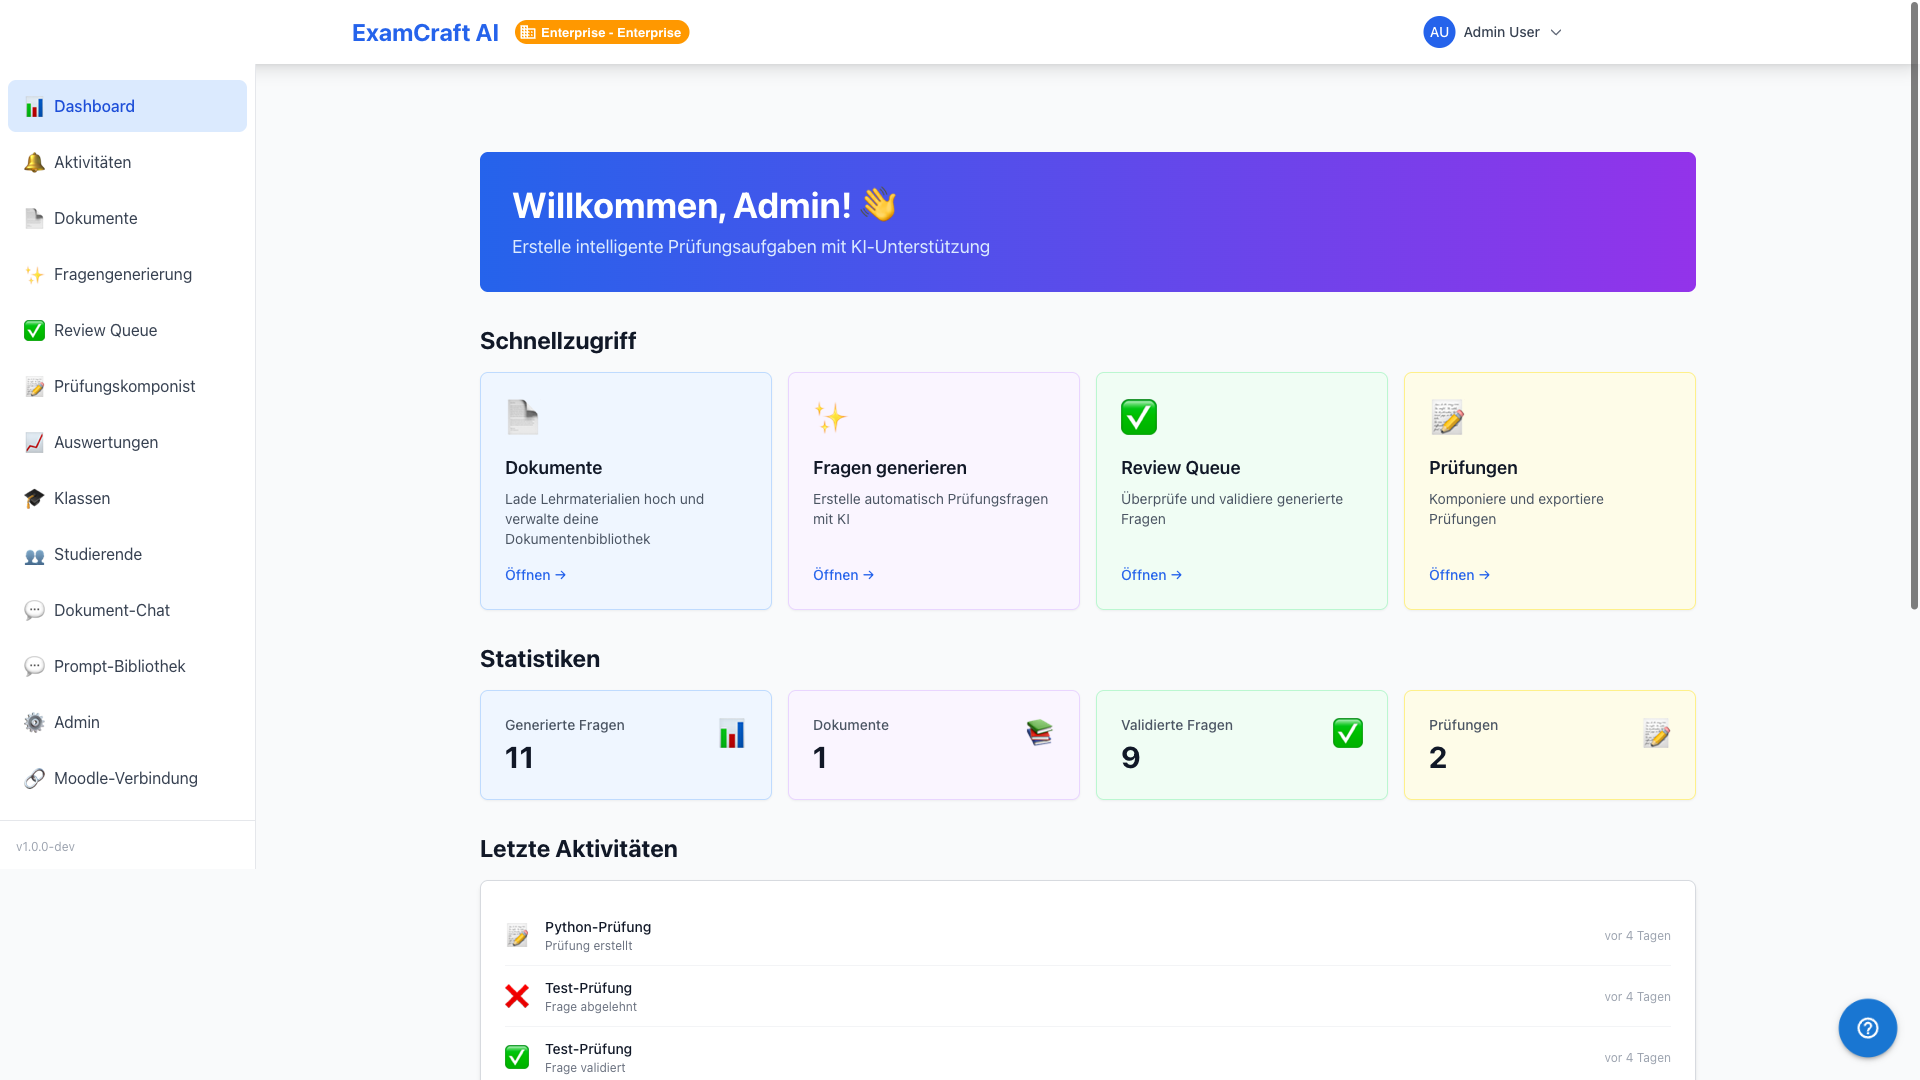Viewport: 1920px width, 1080px height.
Task: Click the ExamCraft AI logo link
Action: (425, 32)
